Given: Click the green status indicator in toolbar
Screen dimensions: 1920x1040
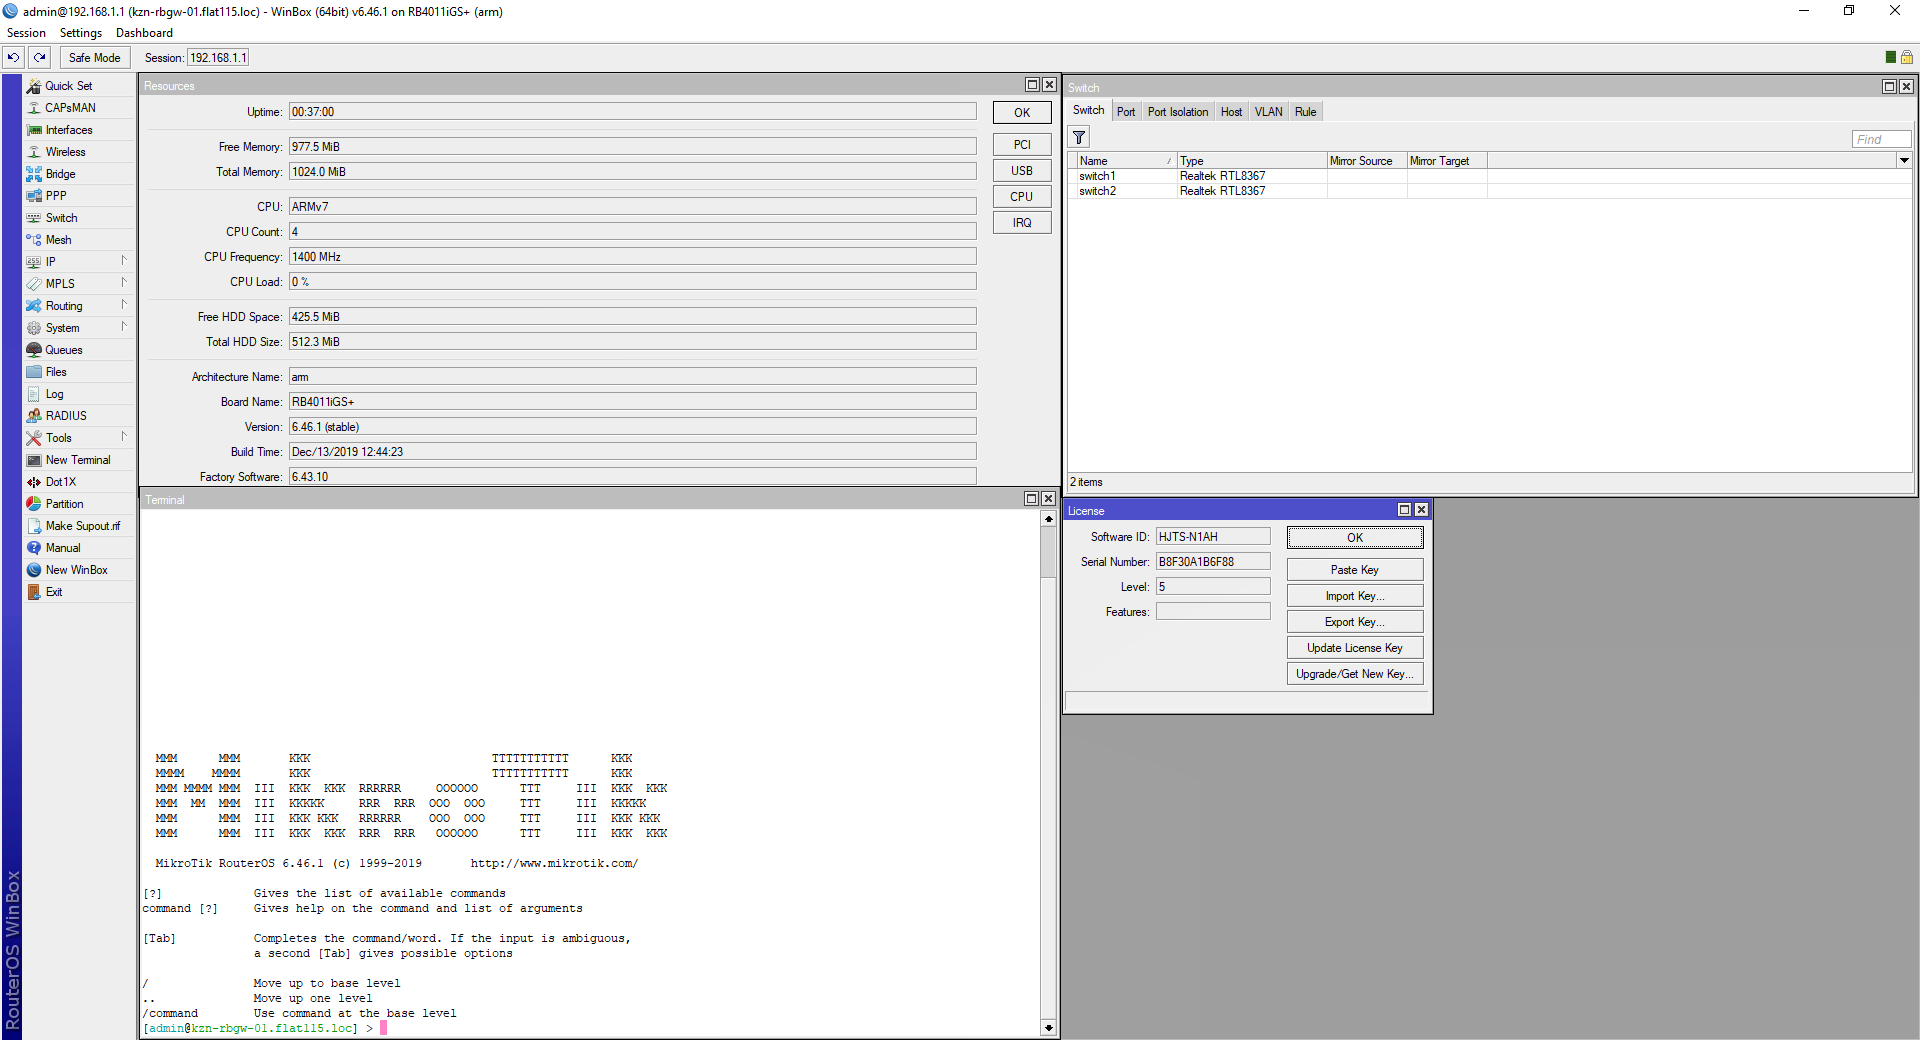Looking at the screenshot, I should 1890,57.
